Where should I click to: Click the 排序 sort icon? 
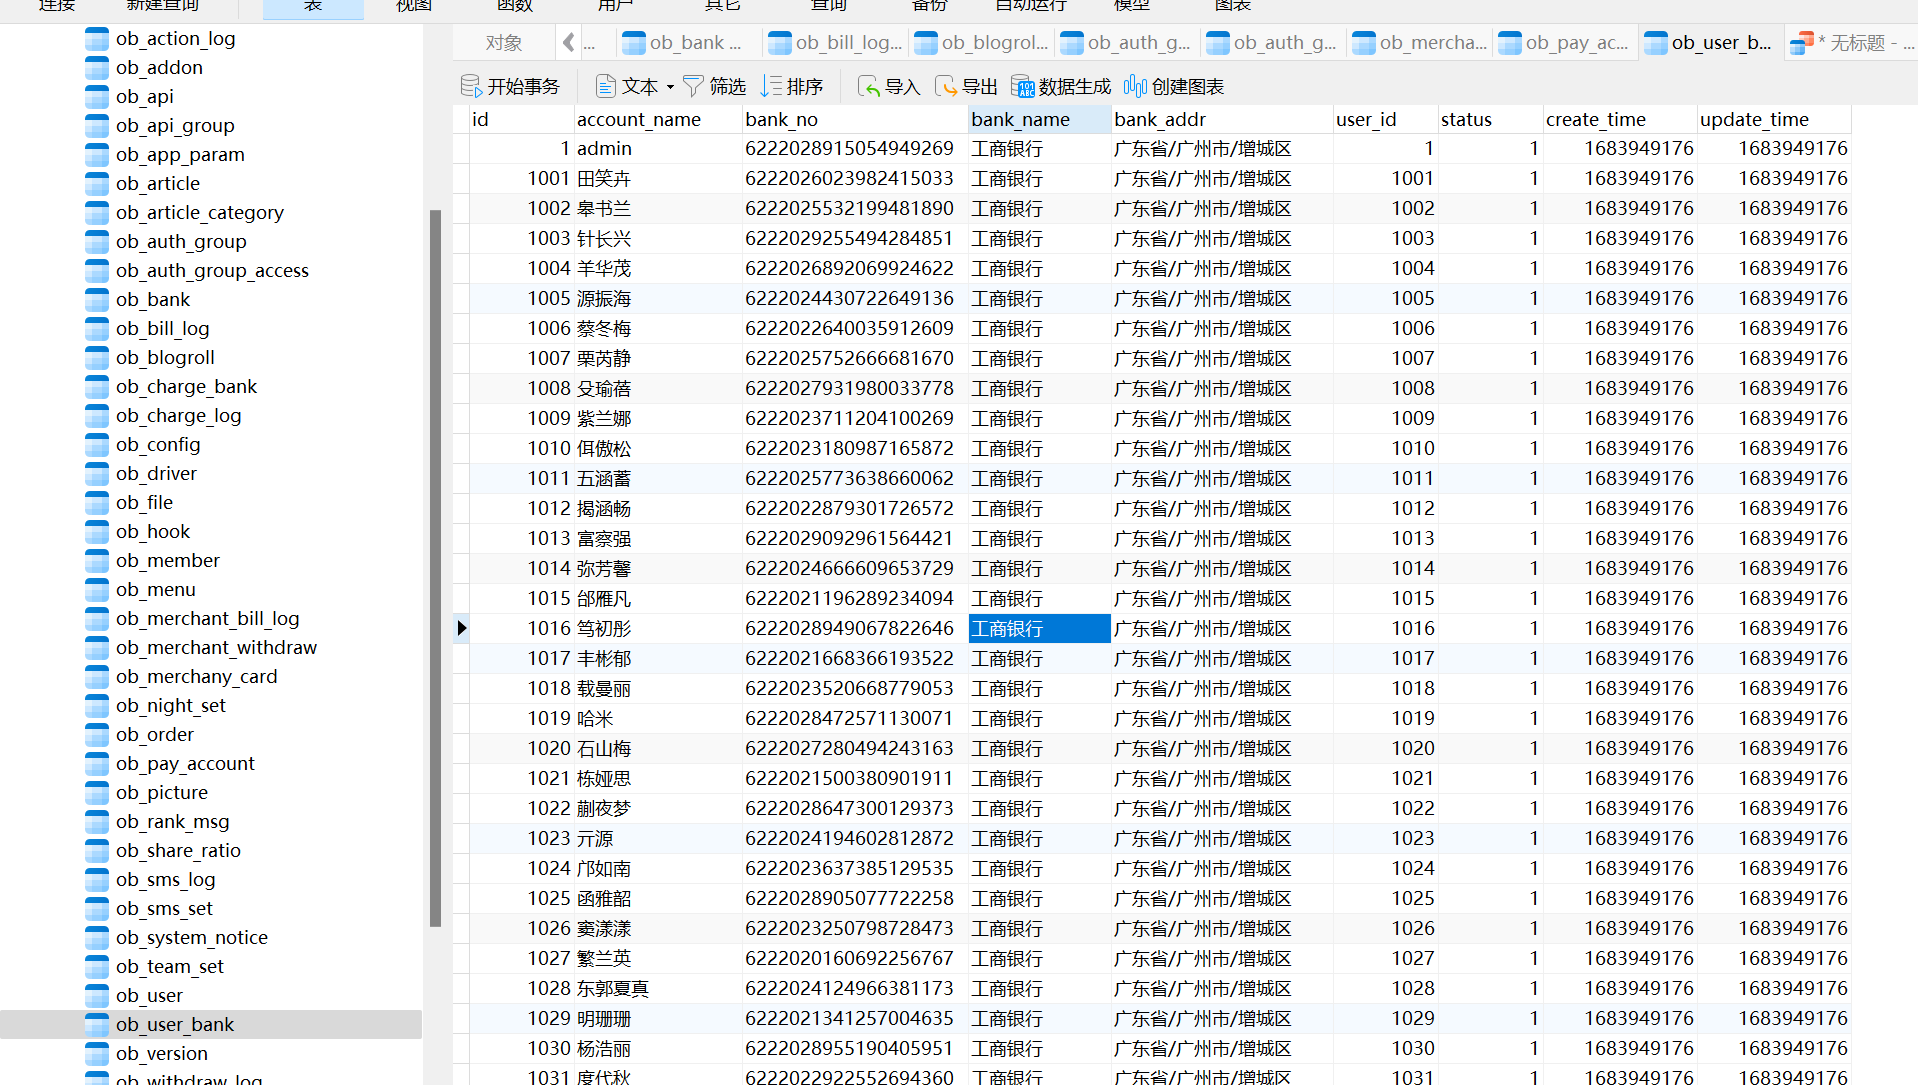coord(771,87)
